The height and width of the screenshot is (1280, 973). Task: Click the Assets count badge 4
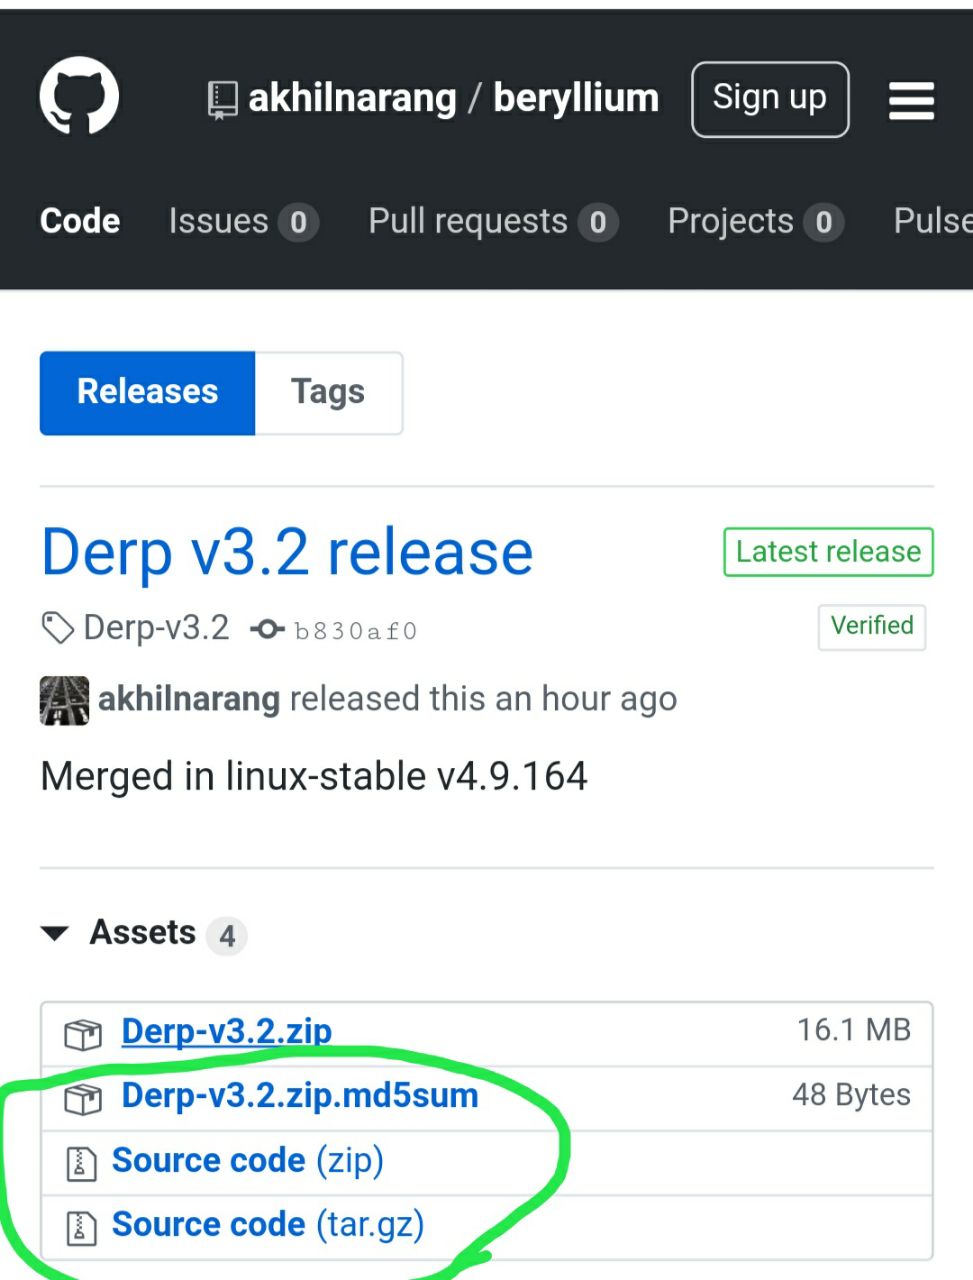click(x=227, y=936)
